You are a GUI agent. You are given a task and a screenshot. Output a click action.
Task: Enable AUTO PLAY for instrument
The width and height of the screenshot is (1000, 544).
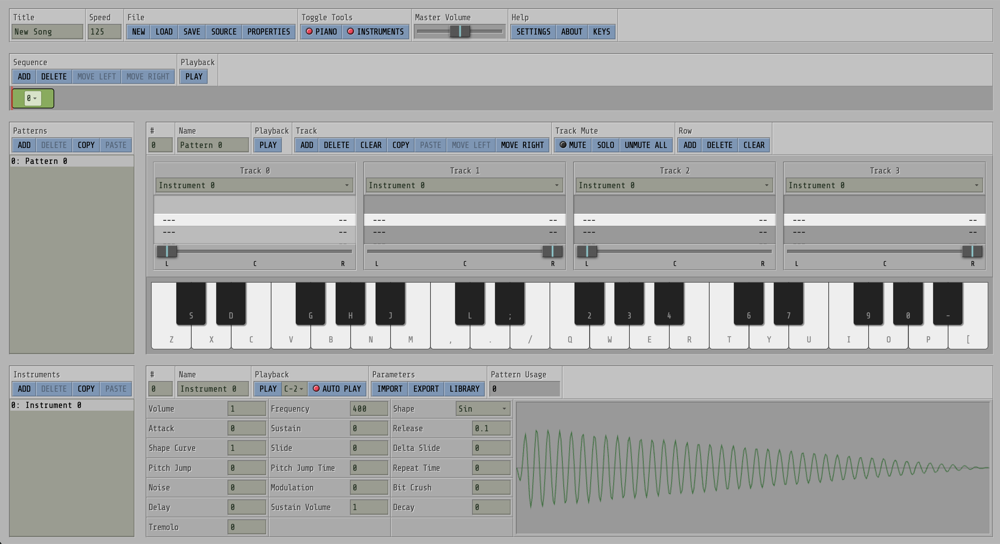[x=336, y=388]
